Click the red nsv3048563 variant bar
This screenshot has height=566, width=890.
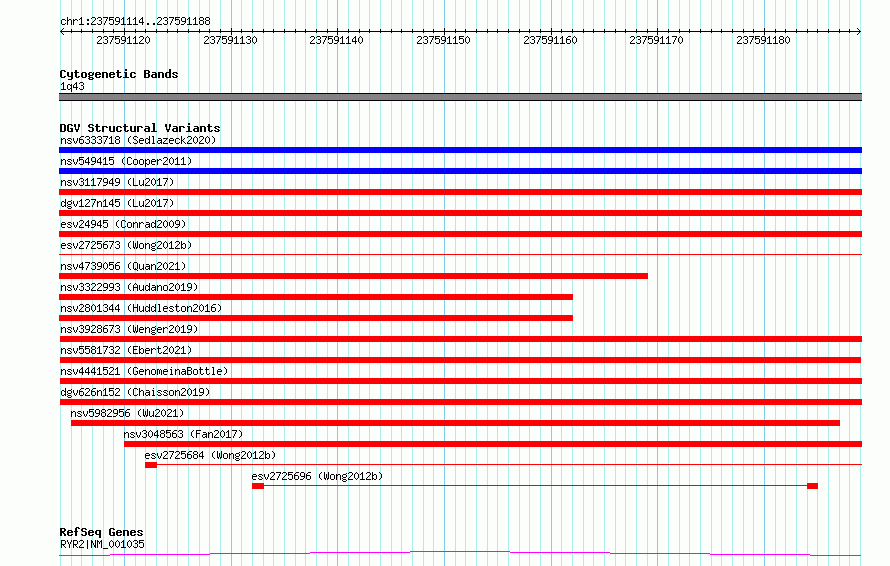point(493,444)
